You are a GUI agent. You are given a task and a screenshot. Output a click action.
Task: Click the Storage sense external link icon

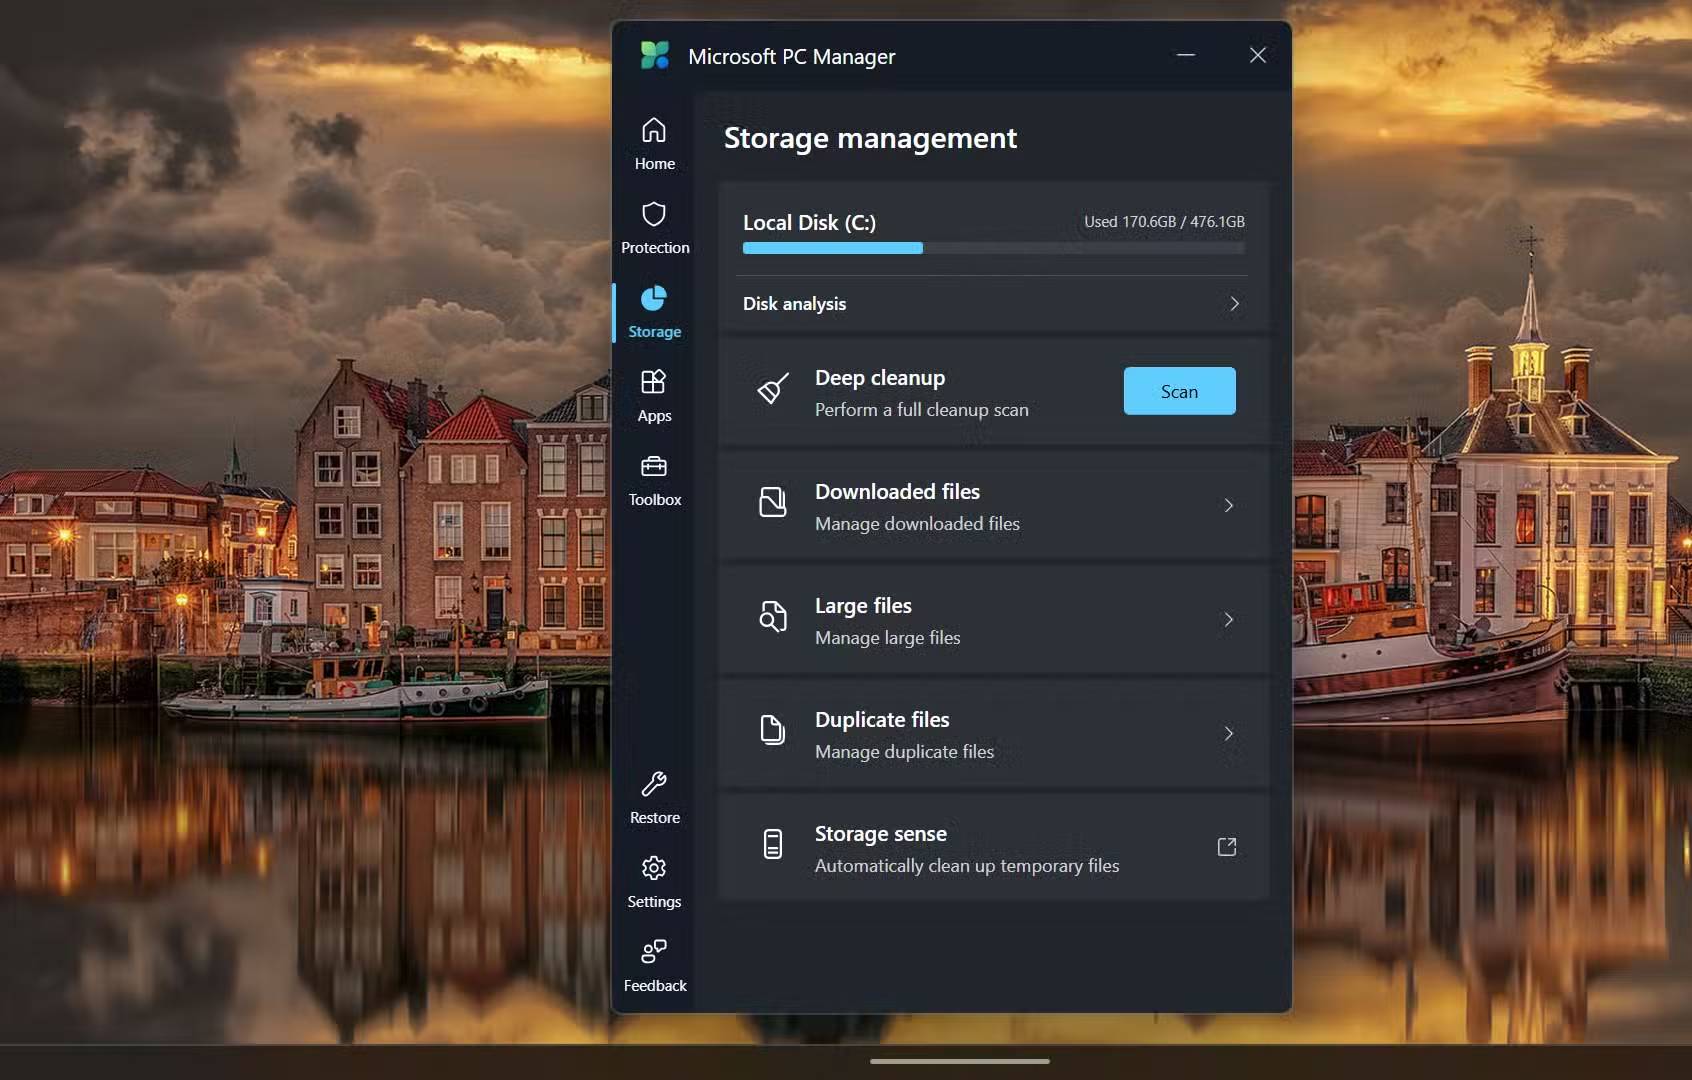pyautogui.click(x=1227, y=847)
